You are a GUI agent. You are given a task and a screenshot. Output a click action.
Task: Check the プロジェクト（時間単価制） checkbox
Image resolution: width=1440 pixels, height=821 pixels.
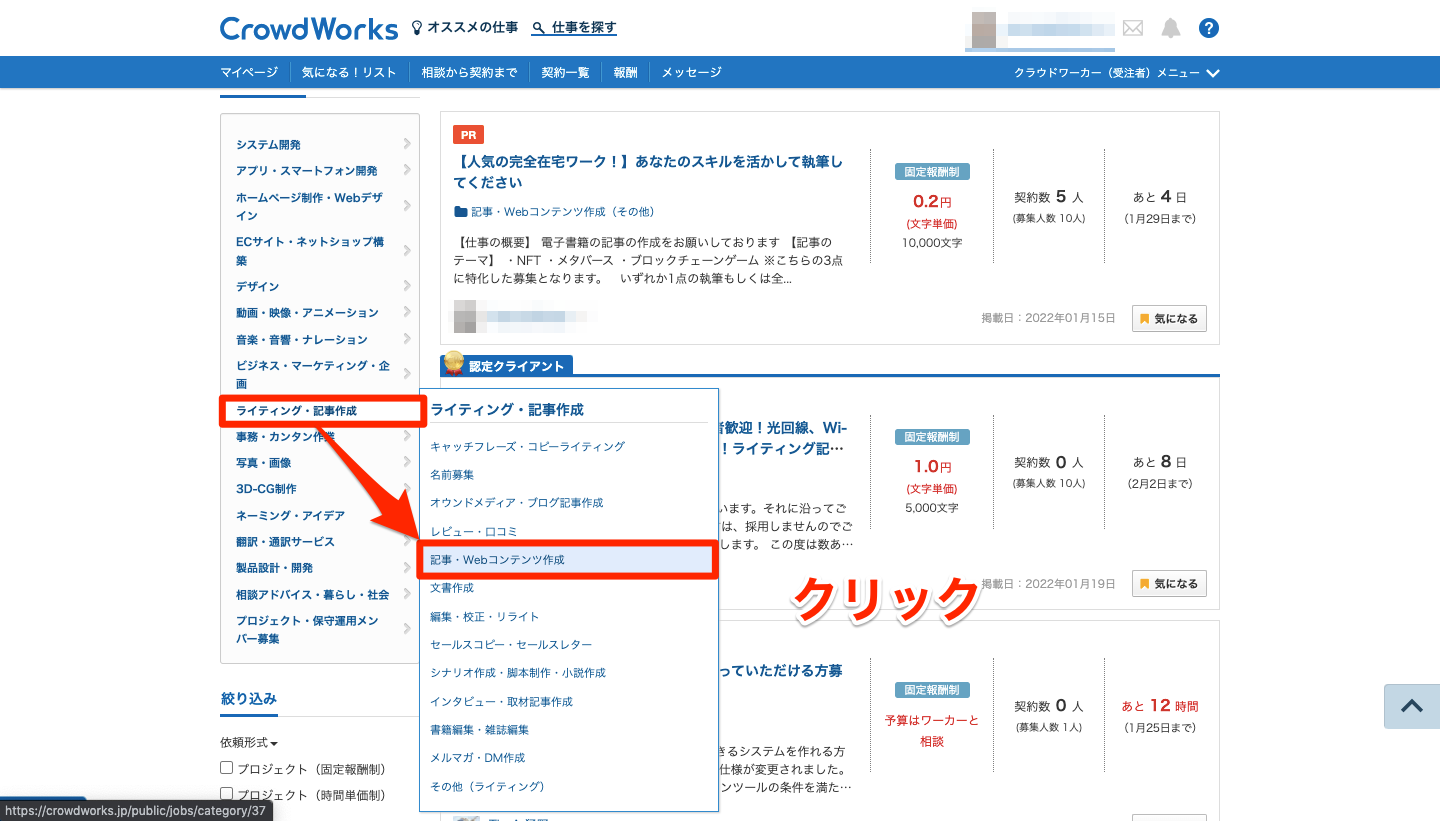[x=227, y=795]
